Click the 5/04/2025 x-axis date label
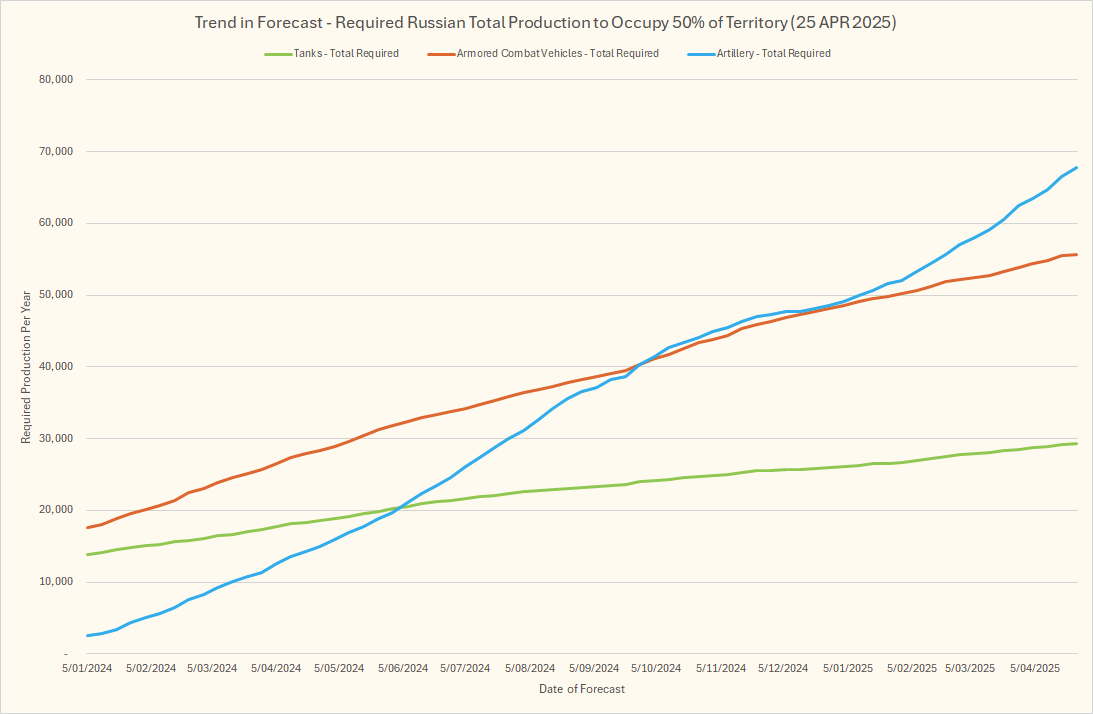Image resolution: width=1093 pixels, height=714 pixels. pyautogui.click(x=1036, y=667)
